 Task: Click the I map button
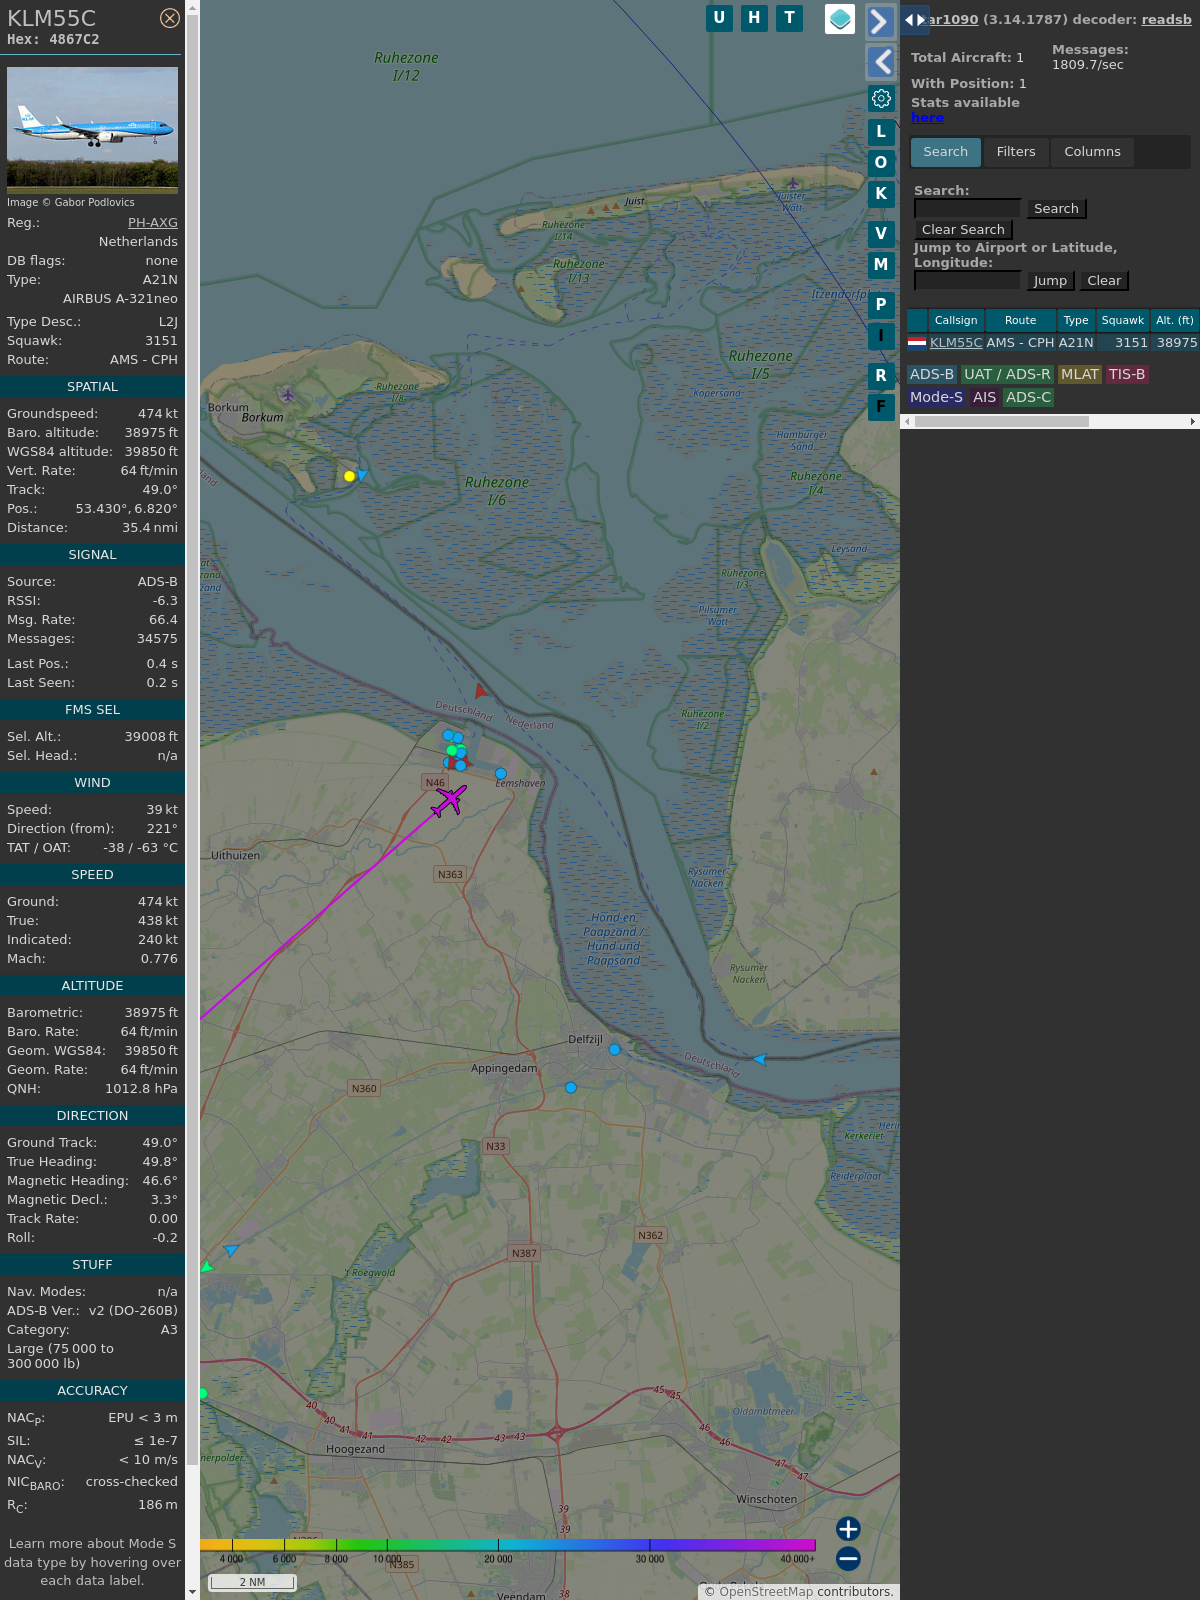click(881, 336)
